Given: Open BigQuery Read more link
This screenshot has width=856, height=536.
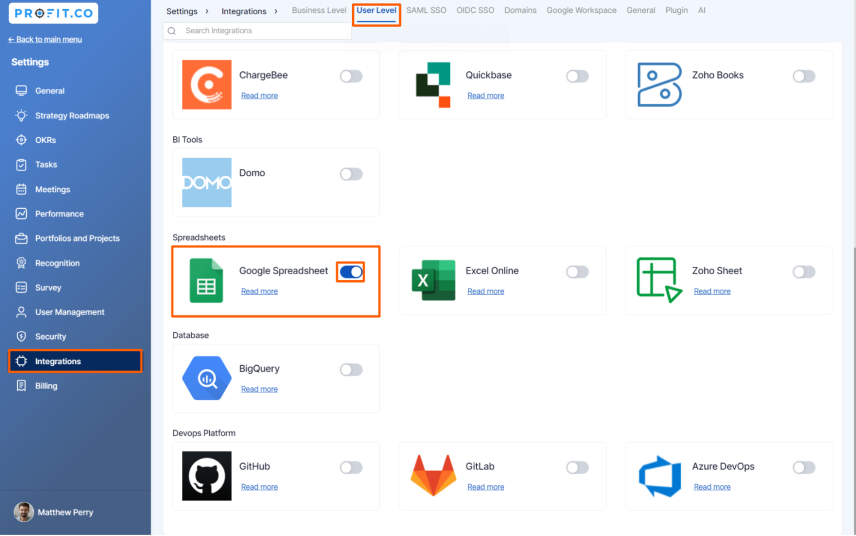Looking at the screenshot, I should [259, 389].
